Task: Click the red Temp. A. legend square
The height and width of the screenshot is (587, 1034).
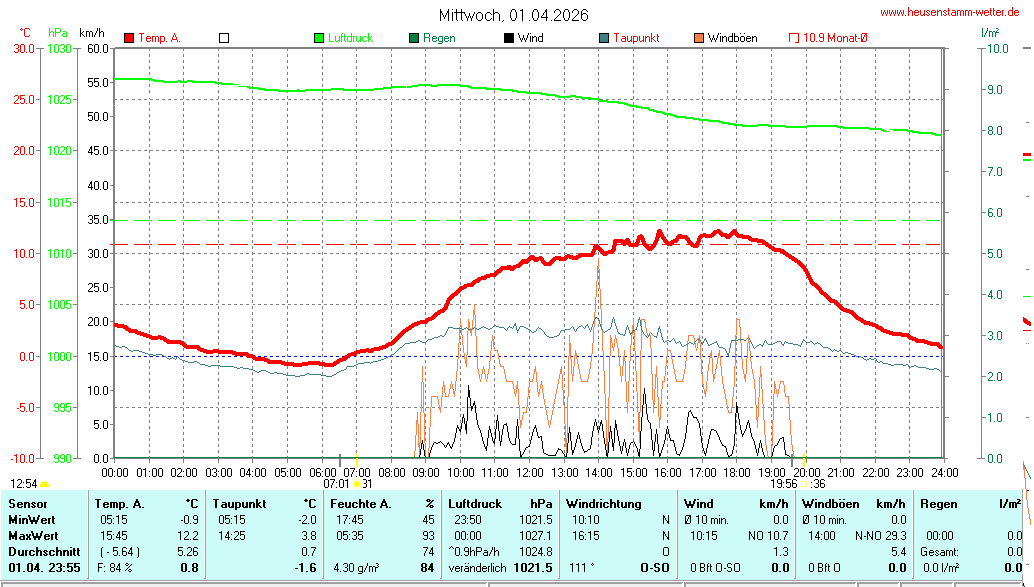Action: [x=129, y=38]
